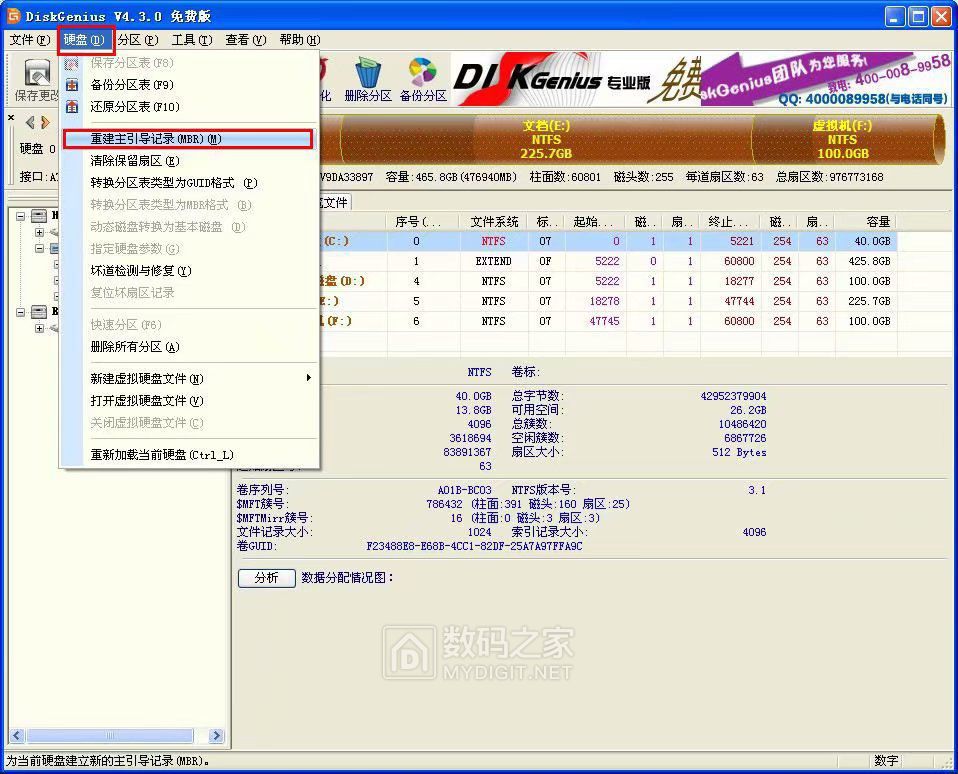Open submenu arrow of 新建虚拟硬盘文件
The height and width of the screenshot is (774, 958).
tap(309, 378)
